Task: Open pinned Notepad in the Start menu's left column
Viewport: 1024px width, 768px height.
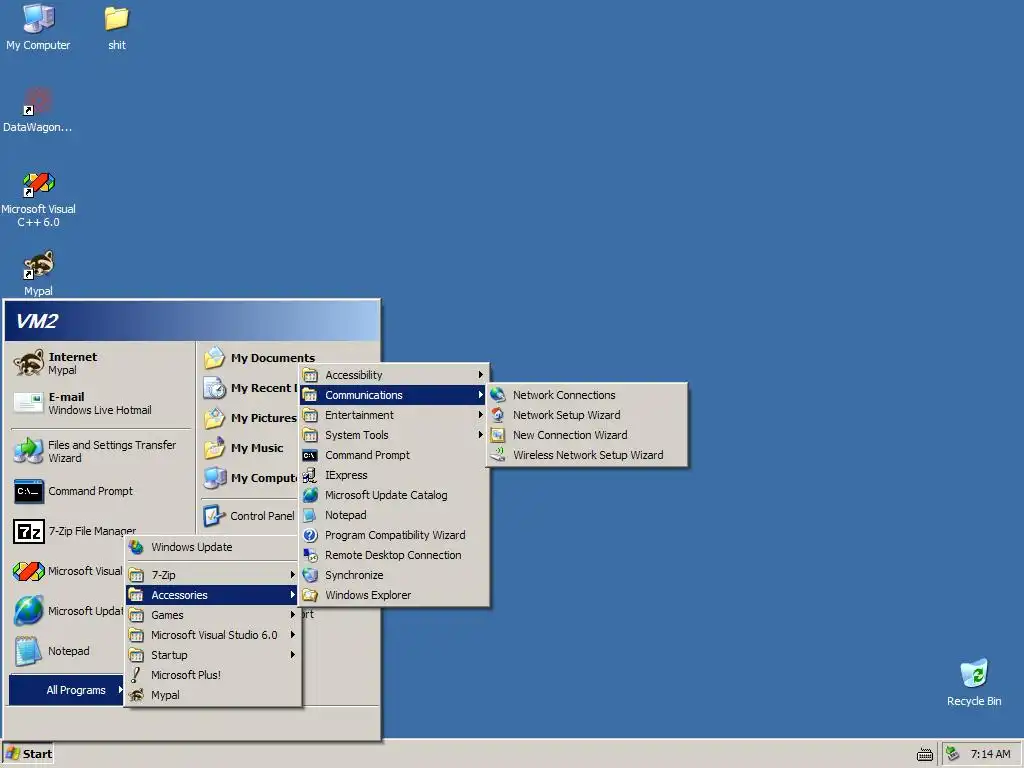Action: [x=65, y=651]
